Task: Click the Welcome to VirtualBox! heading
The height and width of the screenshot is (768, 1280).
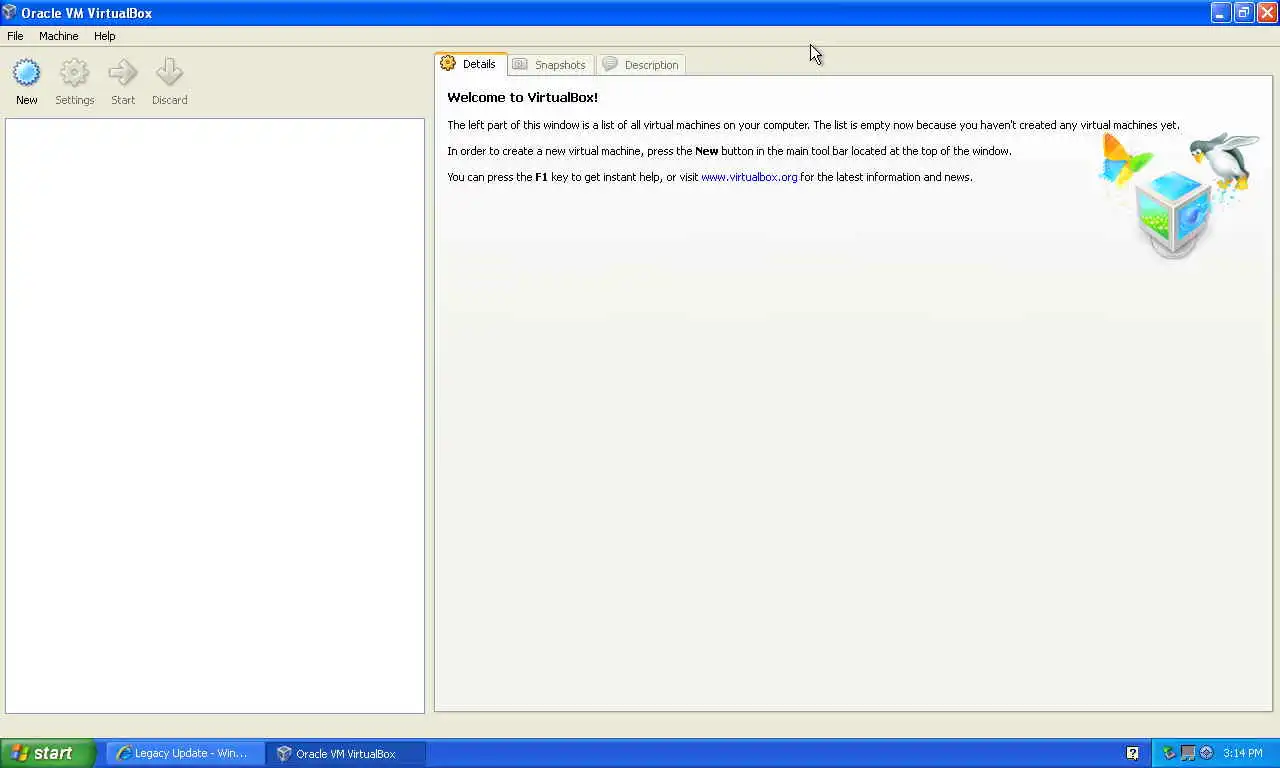Action: [522, 97]
